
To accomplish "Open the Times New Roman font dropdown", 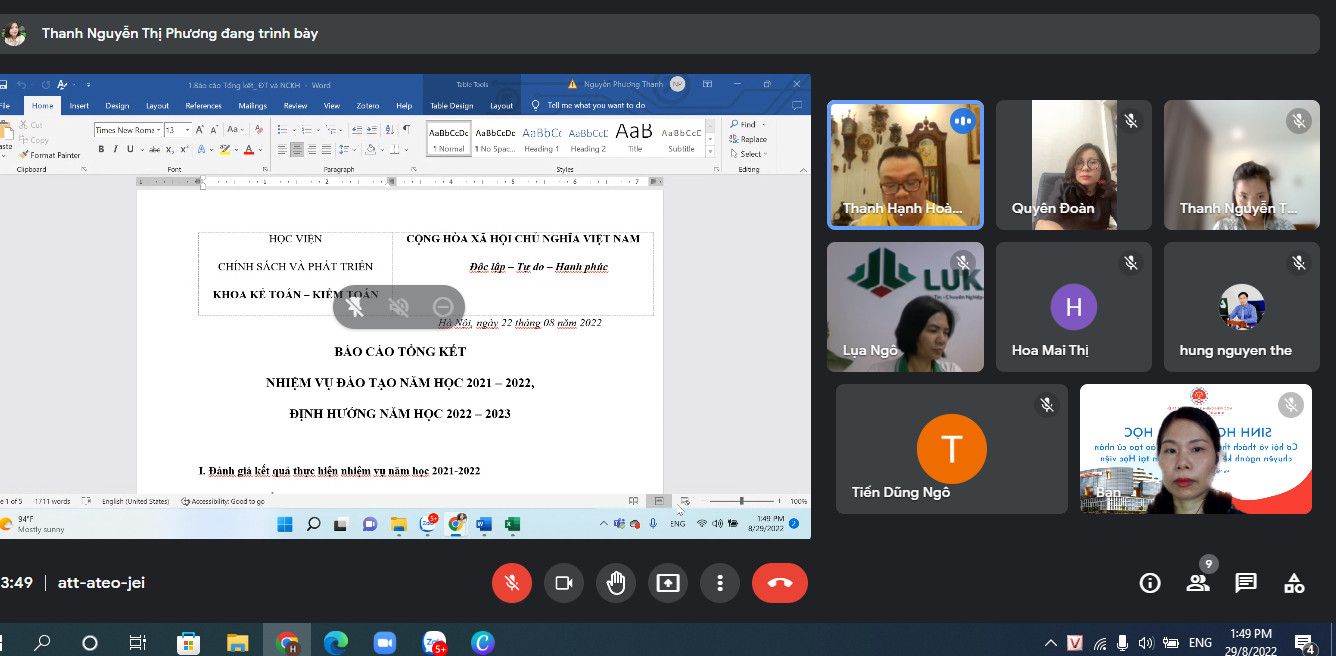I will [158, 130].
